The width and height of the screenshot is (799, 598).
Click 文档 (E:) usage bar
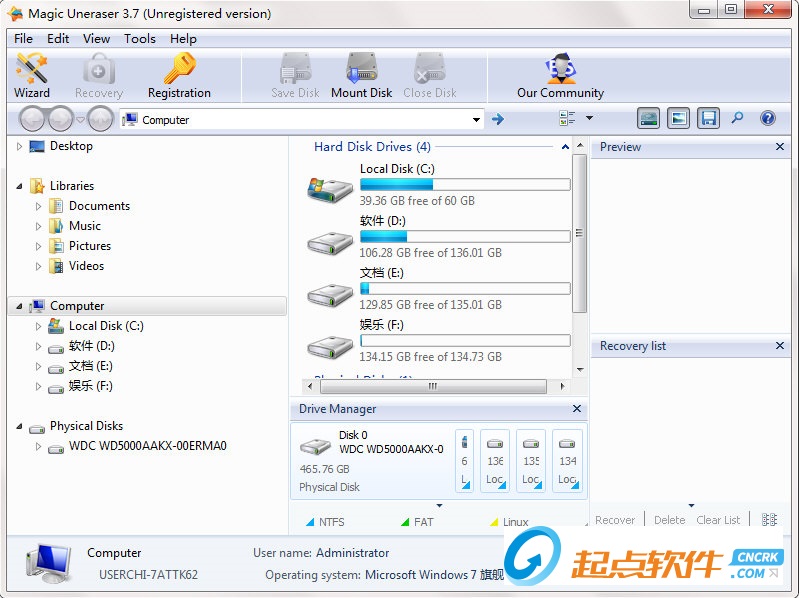pyautogui.click(x=465, y=288)
